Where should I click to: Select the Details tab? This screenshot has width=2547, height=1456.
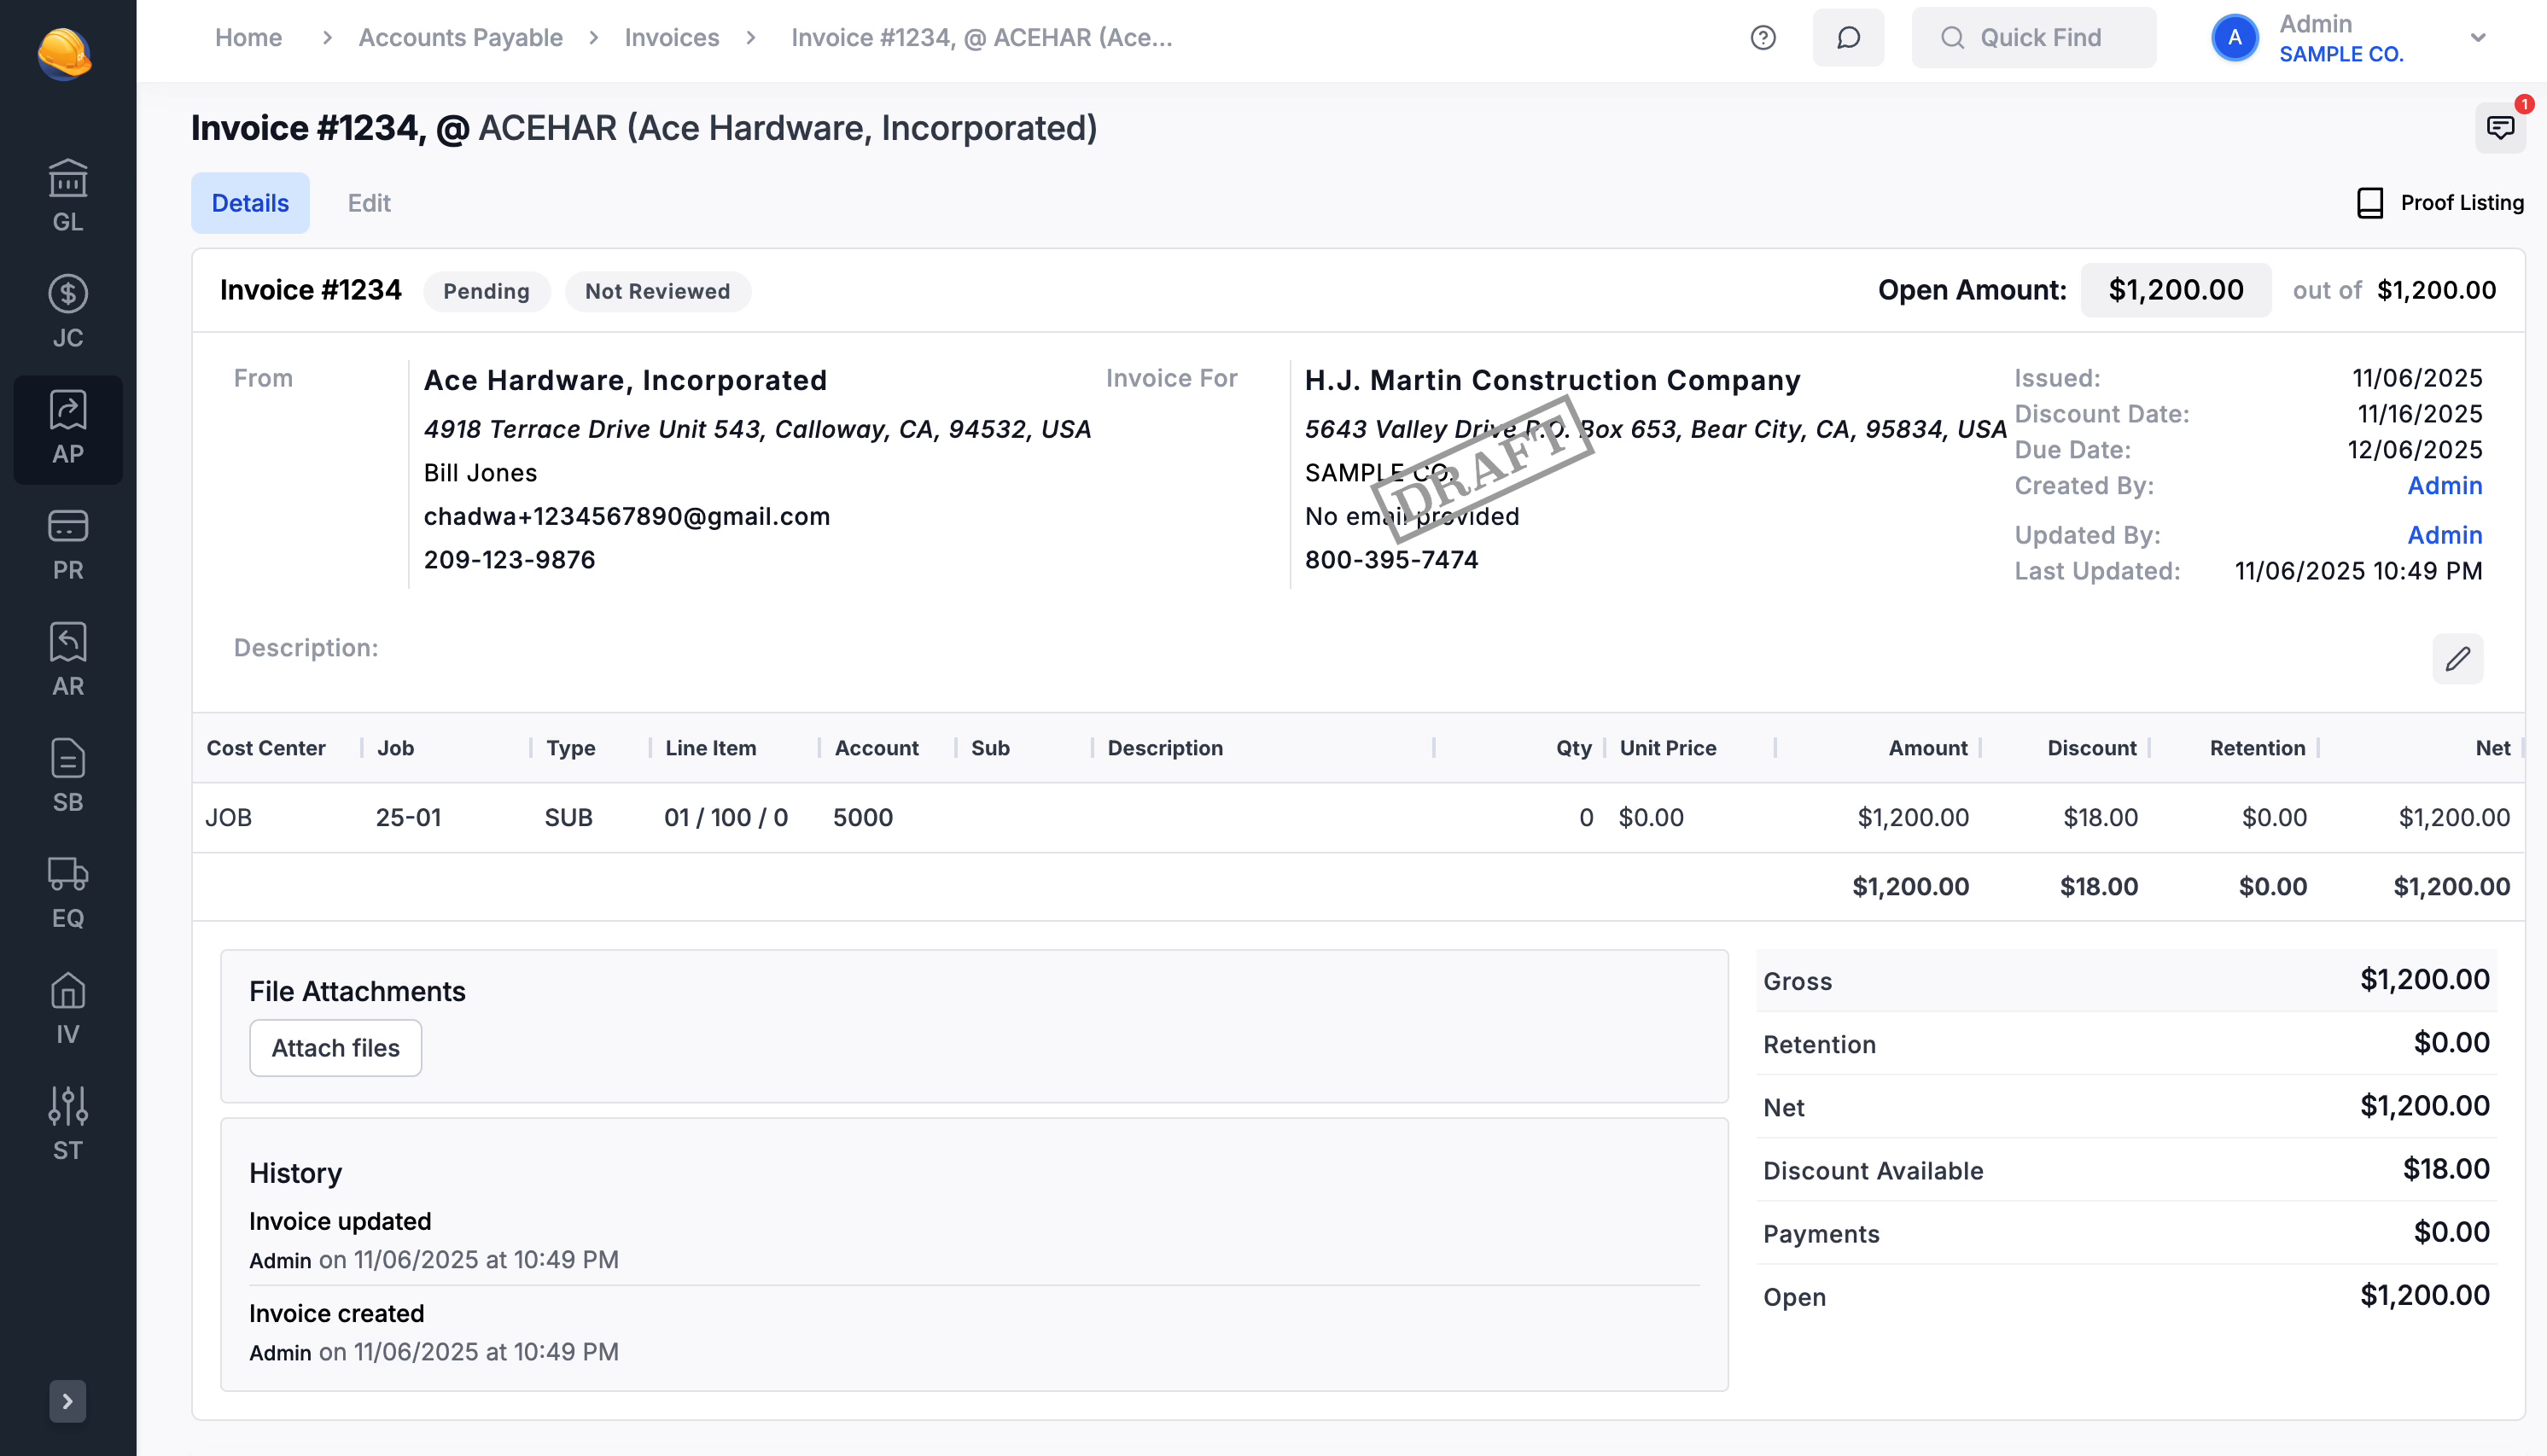point(250,203)
